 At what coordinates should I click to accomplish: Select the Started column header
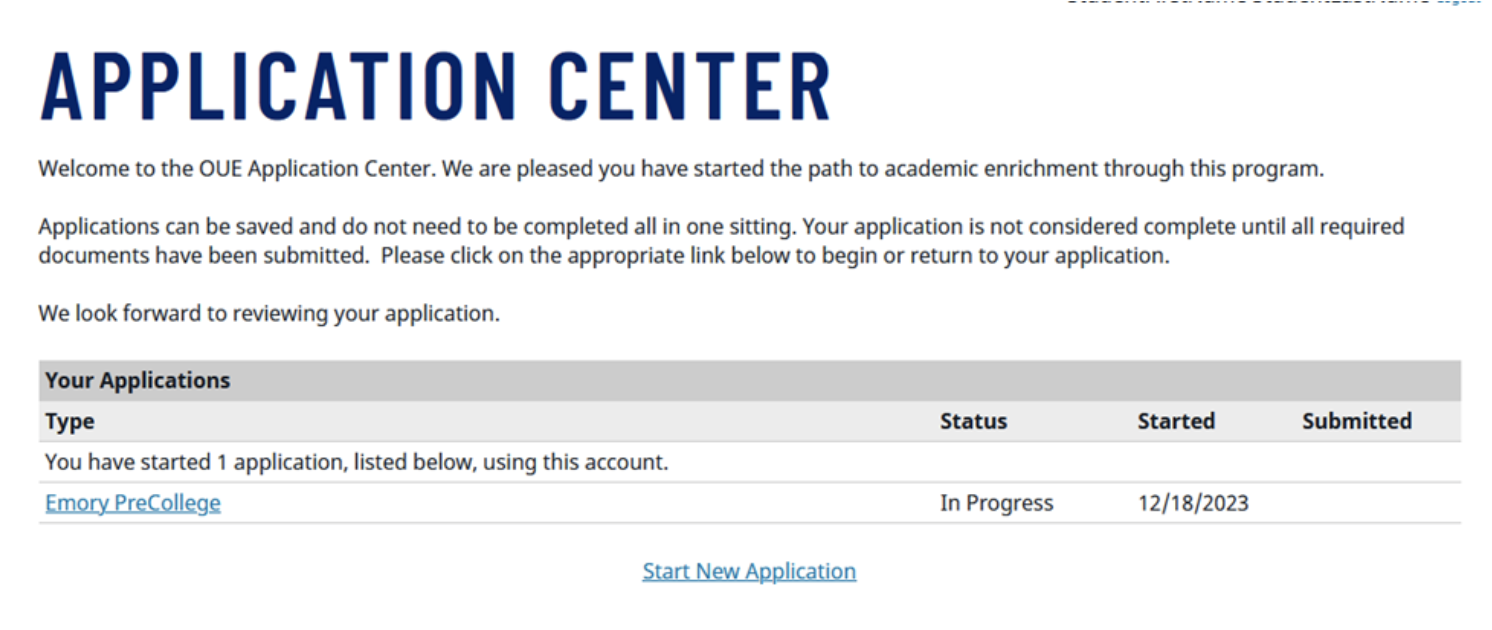[1176, 422]
